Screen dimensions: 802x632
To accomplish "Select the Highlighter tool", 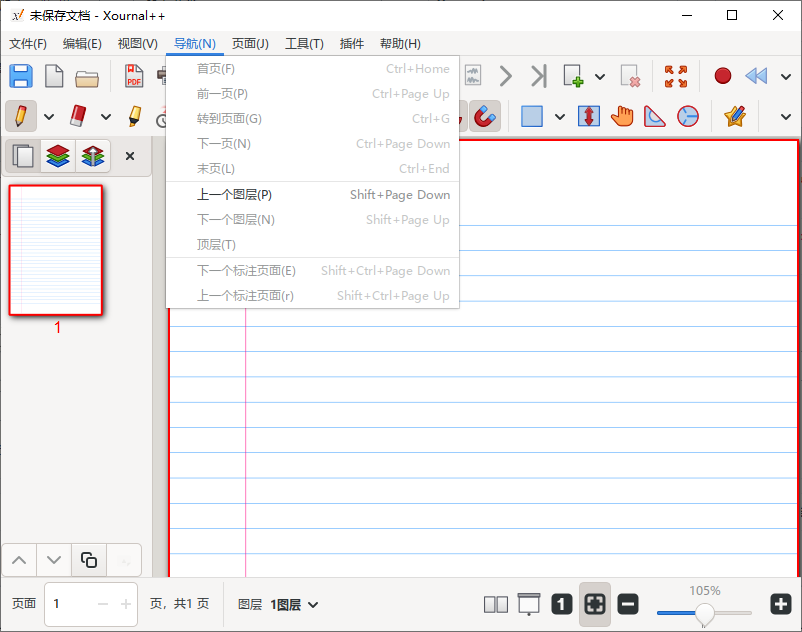I will pyautogui.click(x=135, y=116).
